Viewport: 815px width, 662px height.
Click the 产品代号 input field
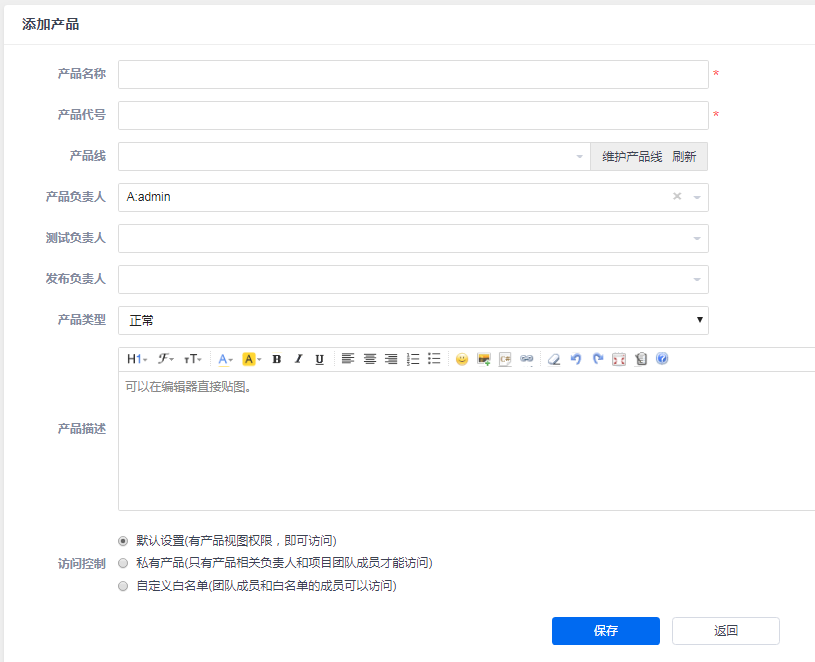(x=413, y=115)
